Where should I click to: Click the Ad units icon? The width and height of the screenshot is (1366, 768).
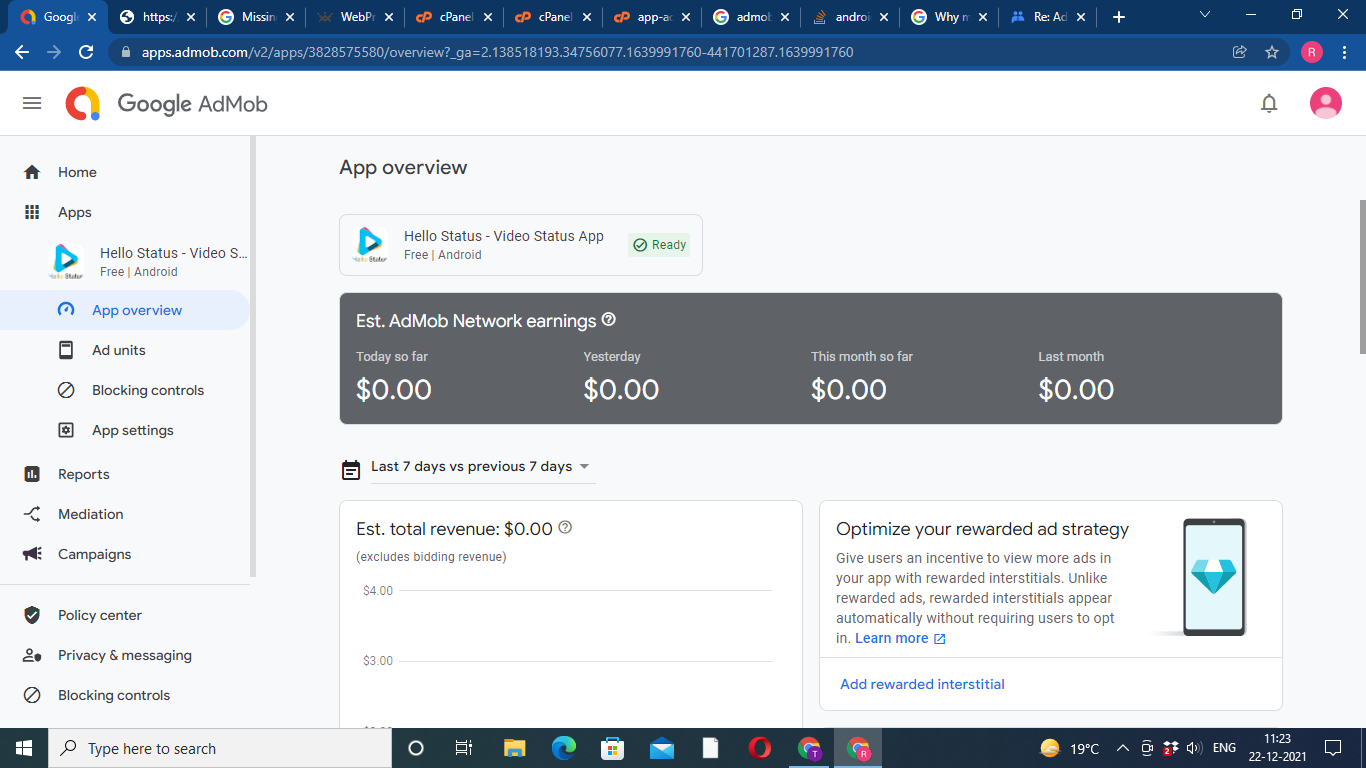pyautogui.click(x=66, y=350)
